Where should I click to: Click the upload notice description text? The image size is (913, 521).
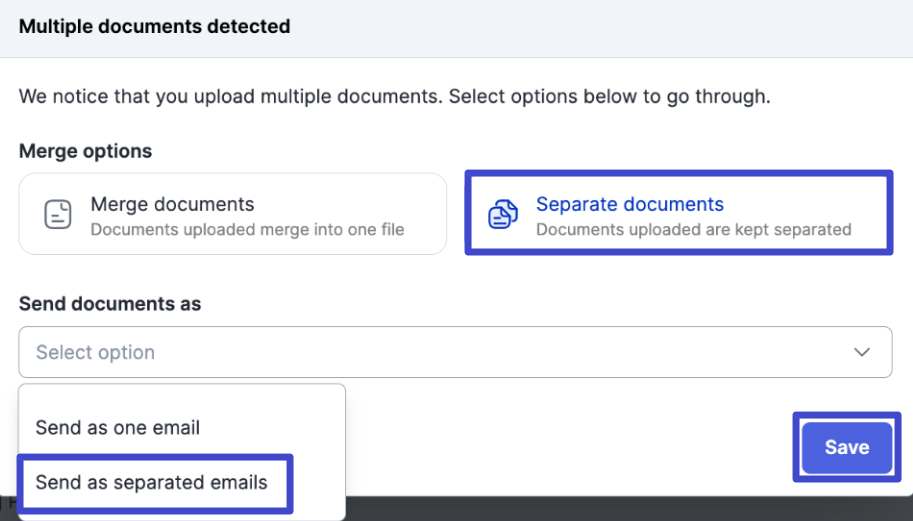tap(394, 97)
